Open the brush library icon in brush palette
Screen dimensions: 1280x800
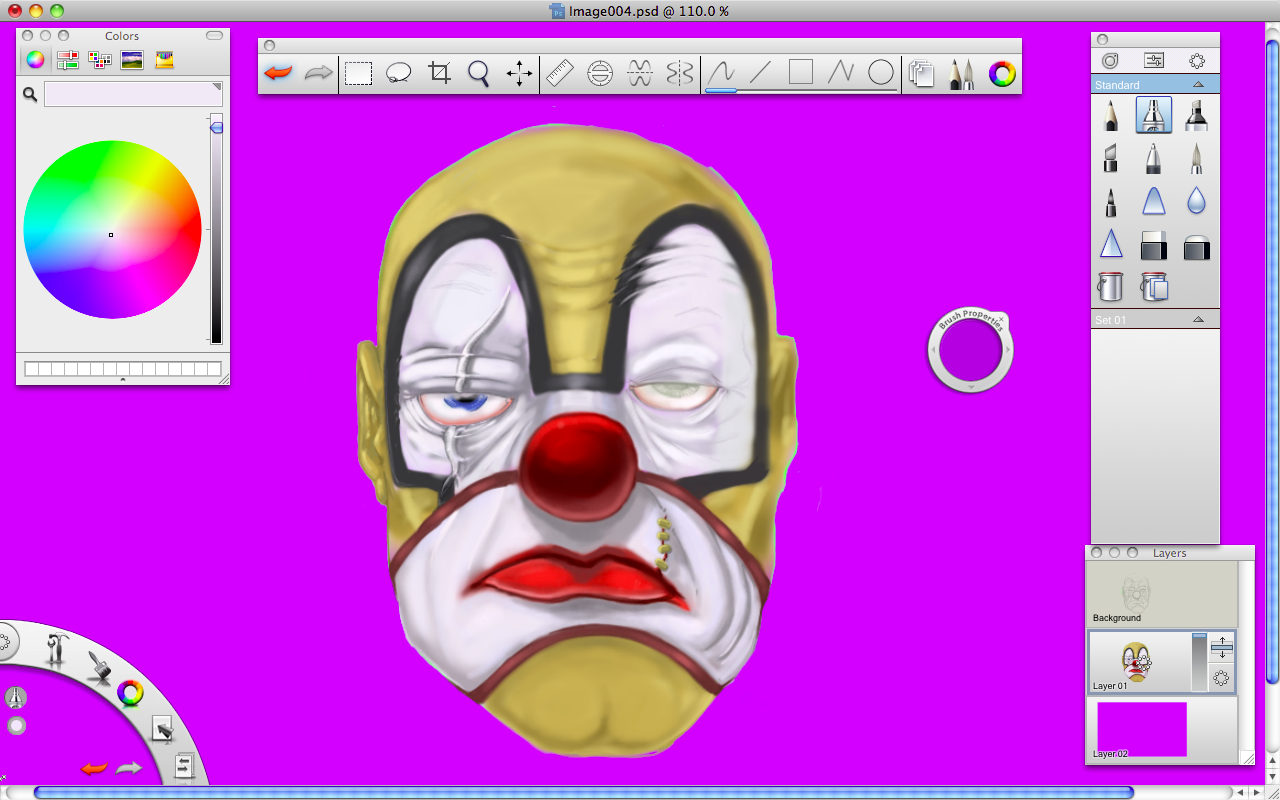pos(1111,61)
